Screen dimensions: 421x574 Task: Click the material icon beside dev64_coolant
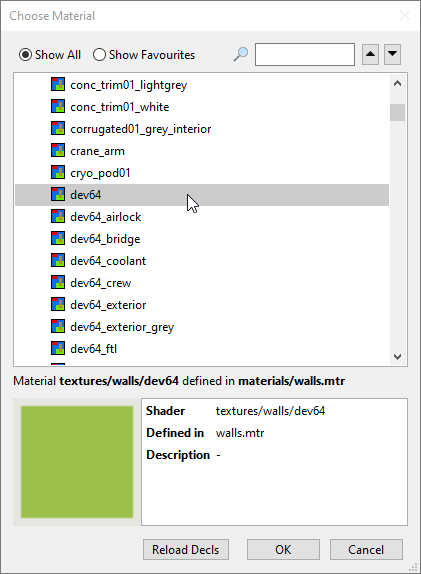coord(58,260)
